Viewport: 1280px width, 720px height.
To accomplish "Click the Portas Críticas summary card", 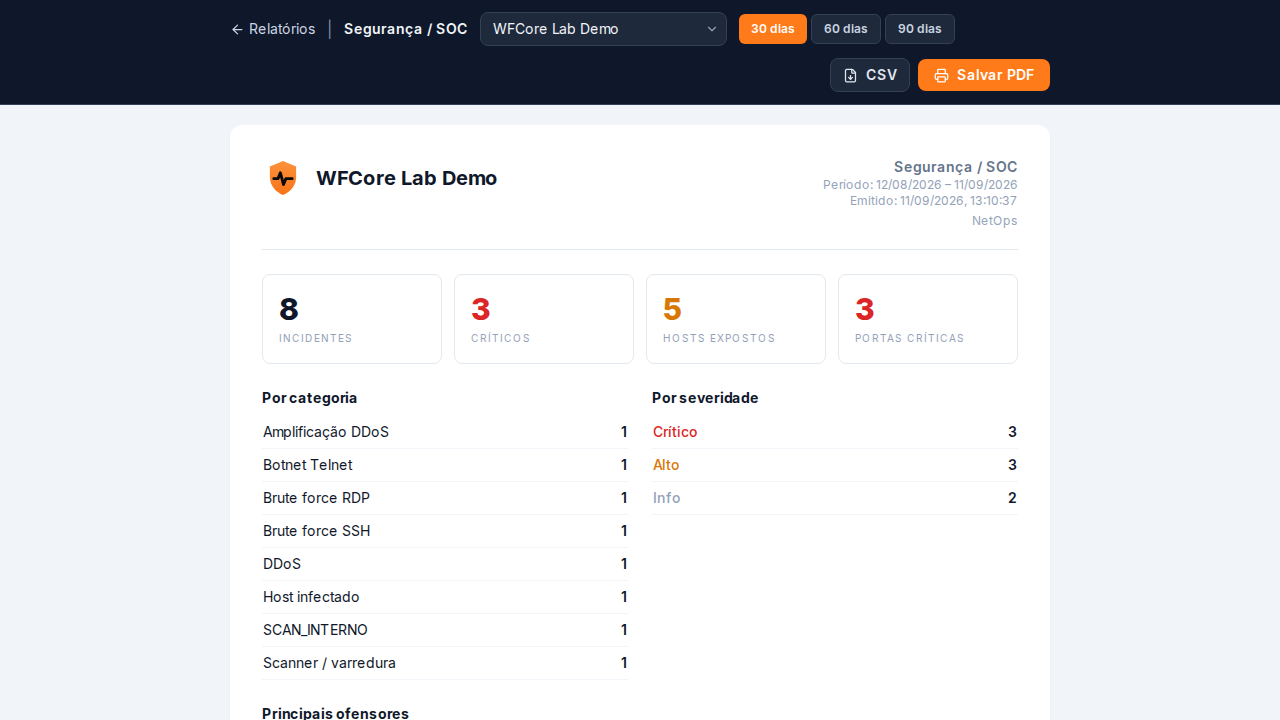I will coord(928,319).
